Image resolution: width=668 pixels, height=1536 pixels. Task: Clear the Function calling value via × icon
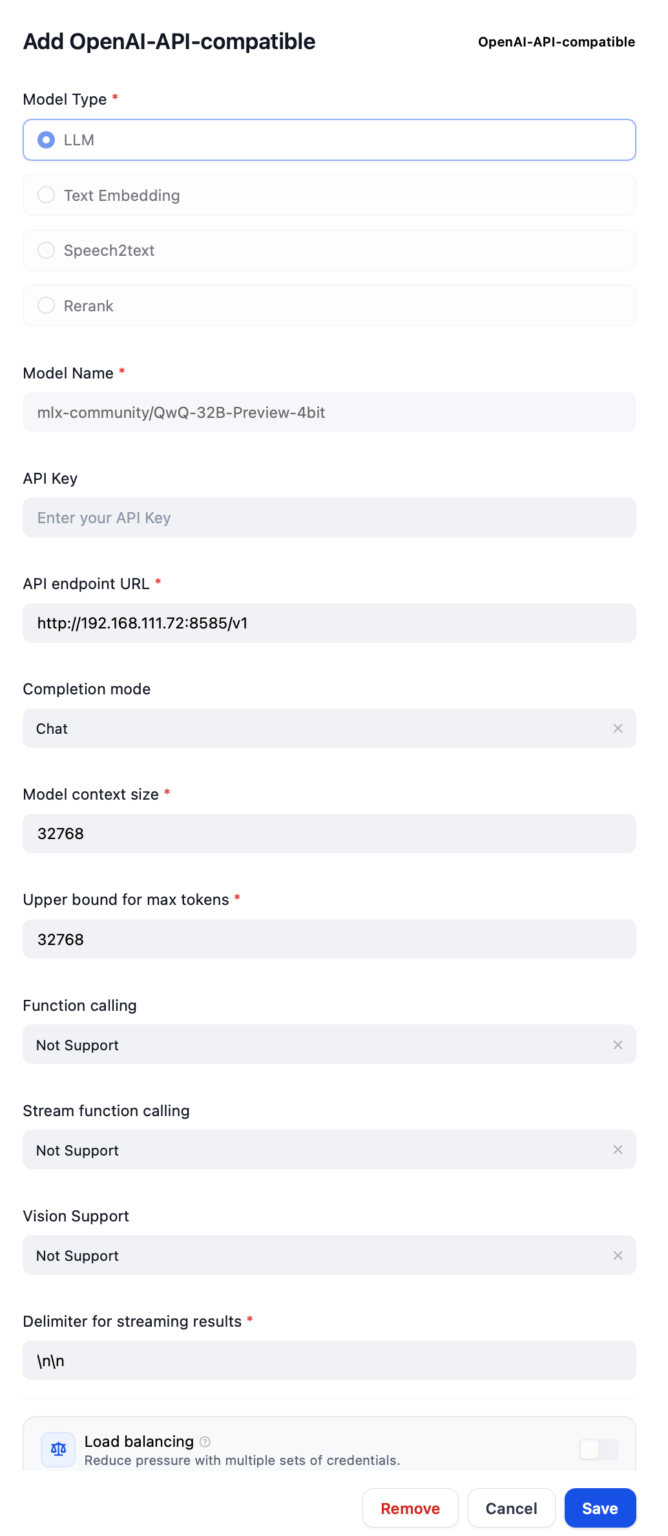coord(618,1044)
